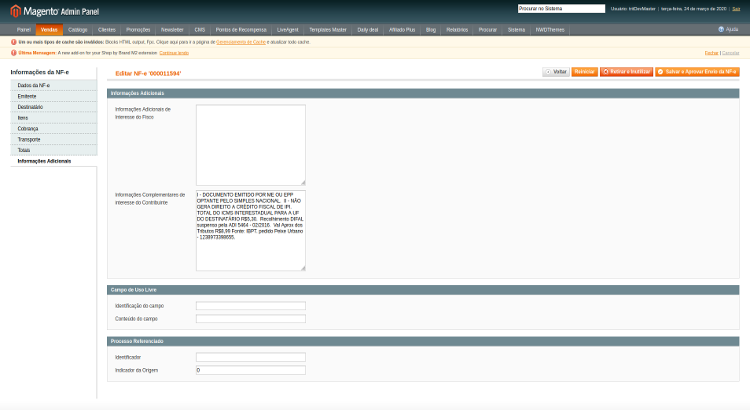
Task: Click the Cancelar link
Action: pyautogui.click(x=730, y=53)
